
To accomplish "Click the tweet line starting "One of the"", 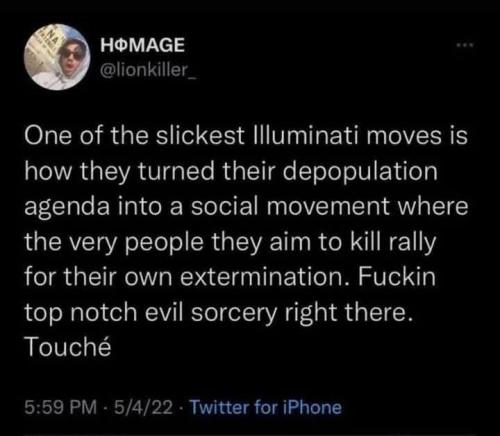I will pyautogui.click(x=246, y=136).
